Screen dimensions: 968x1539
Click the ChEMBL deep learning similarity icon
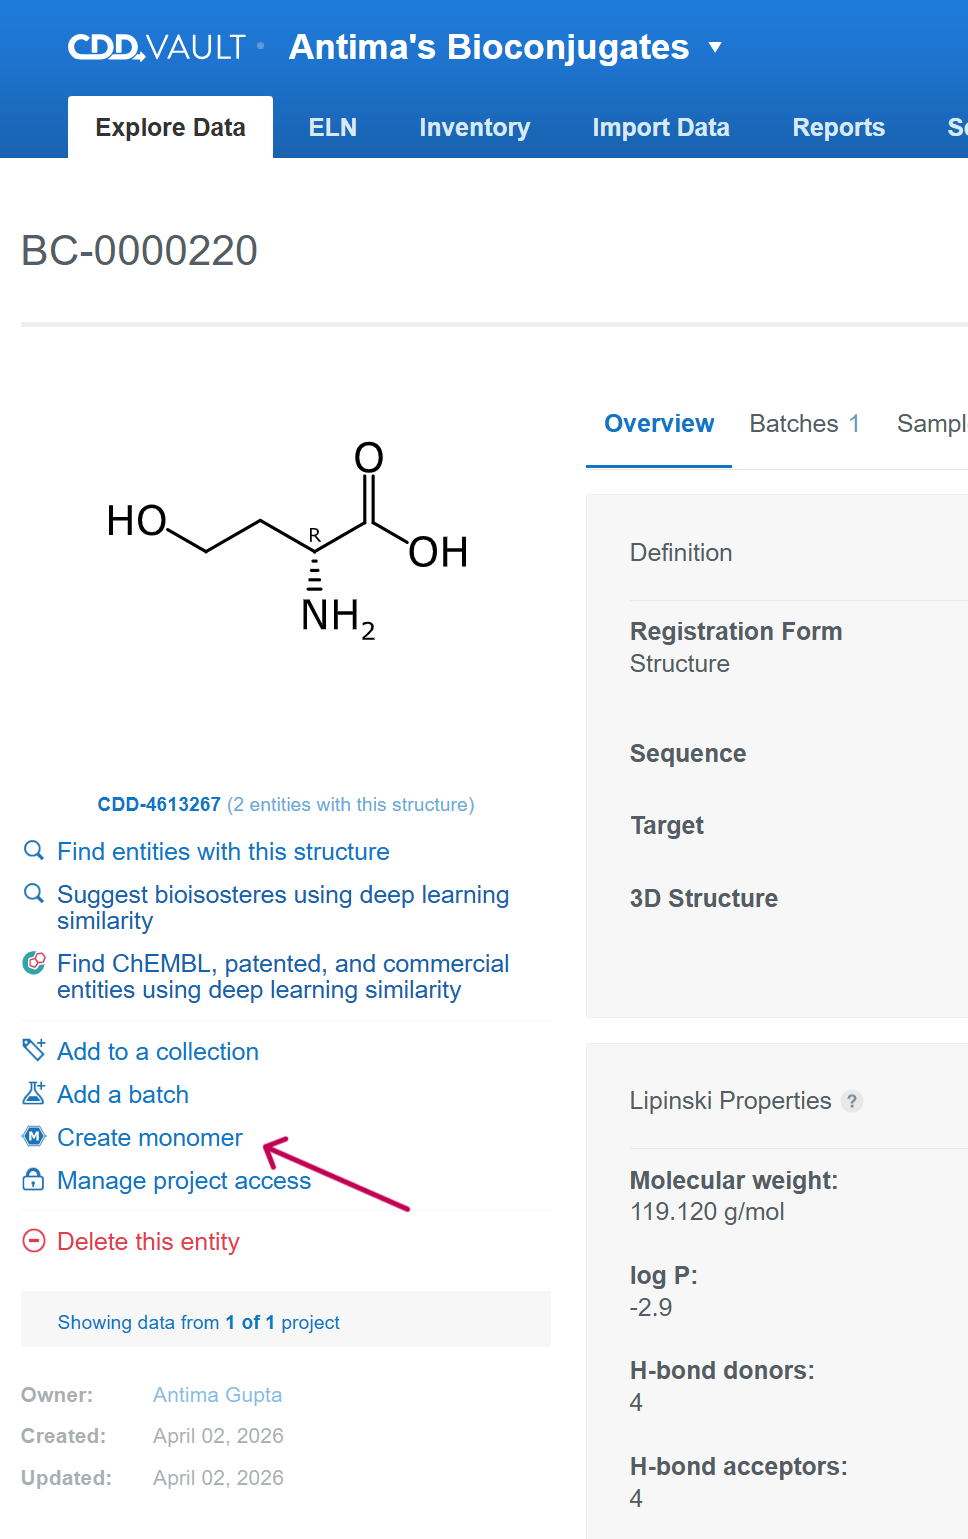pos(34,963)
